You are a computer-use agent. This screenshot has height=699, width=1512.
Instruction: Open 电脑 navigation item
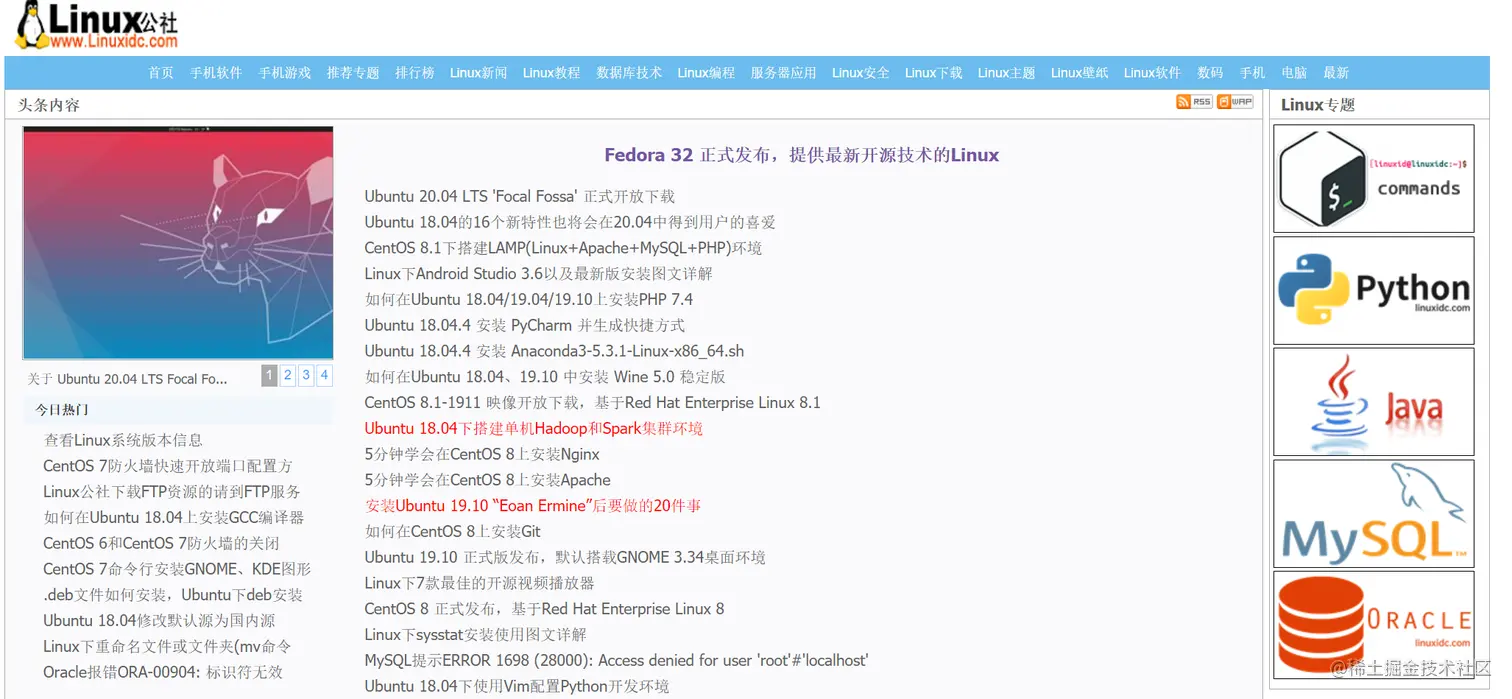pos(1294,73)
